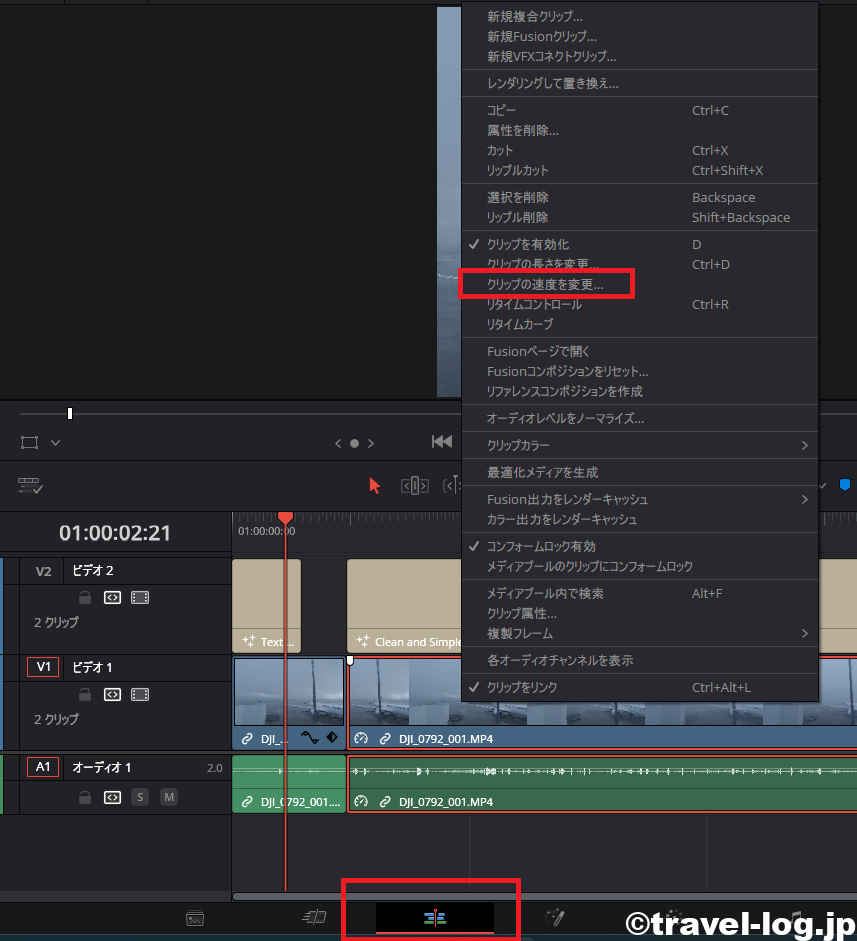Activate the Trim Edit Mode tool

coord(415,486)
